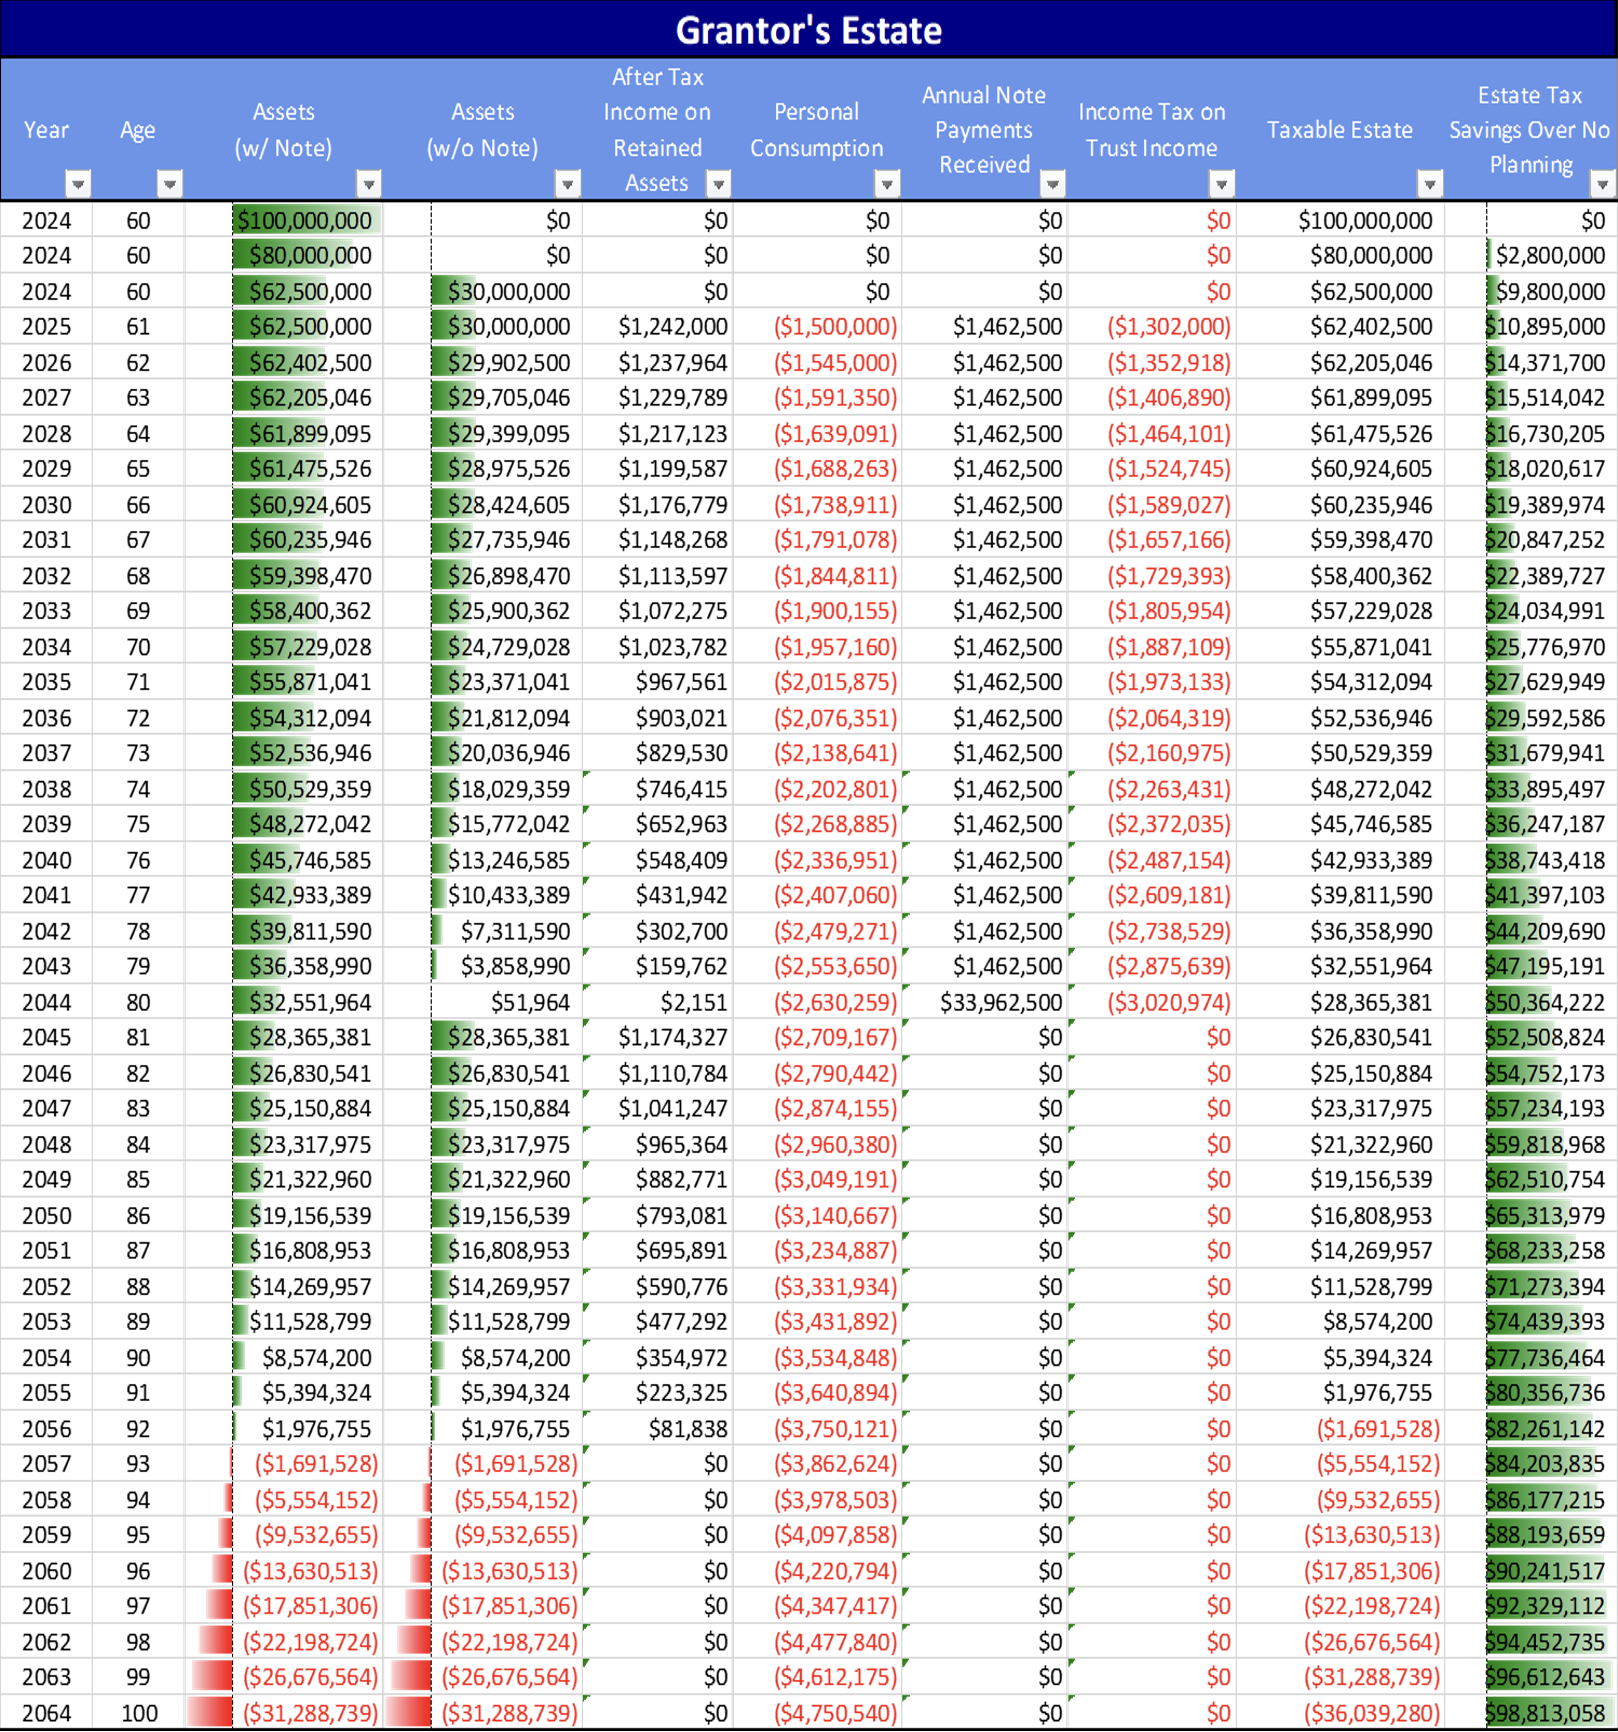
Task: Click the ($1,844,811) personal consumption cell
Action: pyautogui.click(x=817, y=577)
